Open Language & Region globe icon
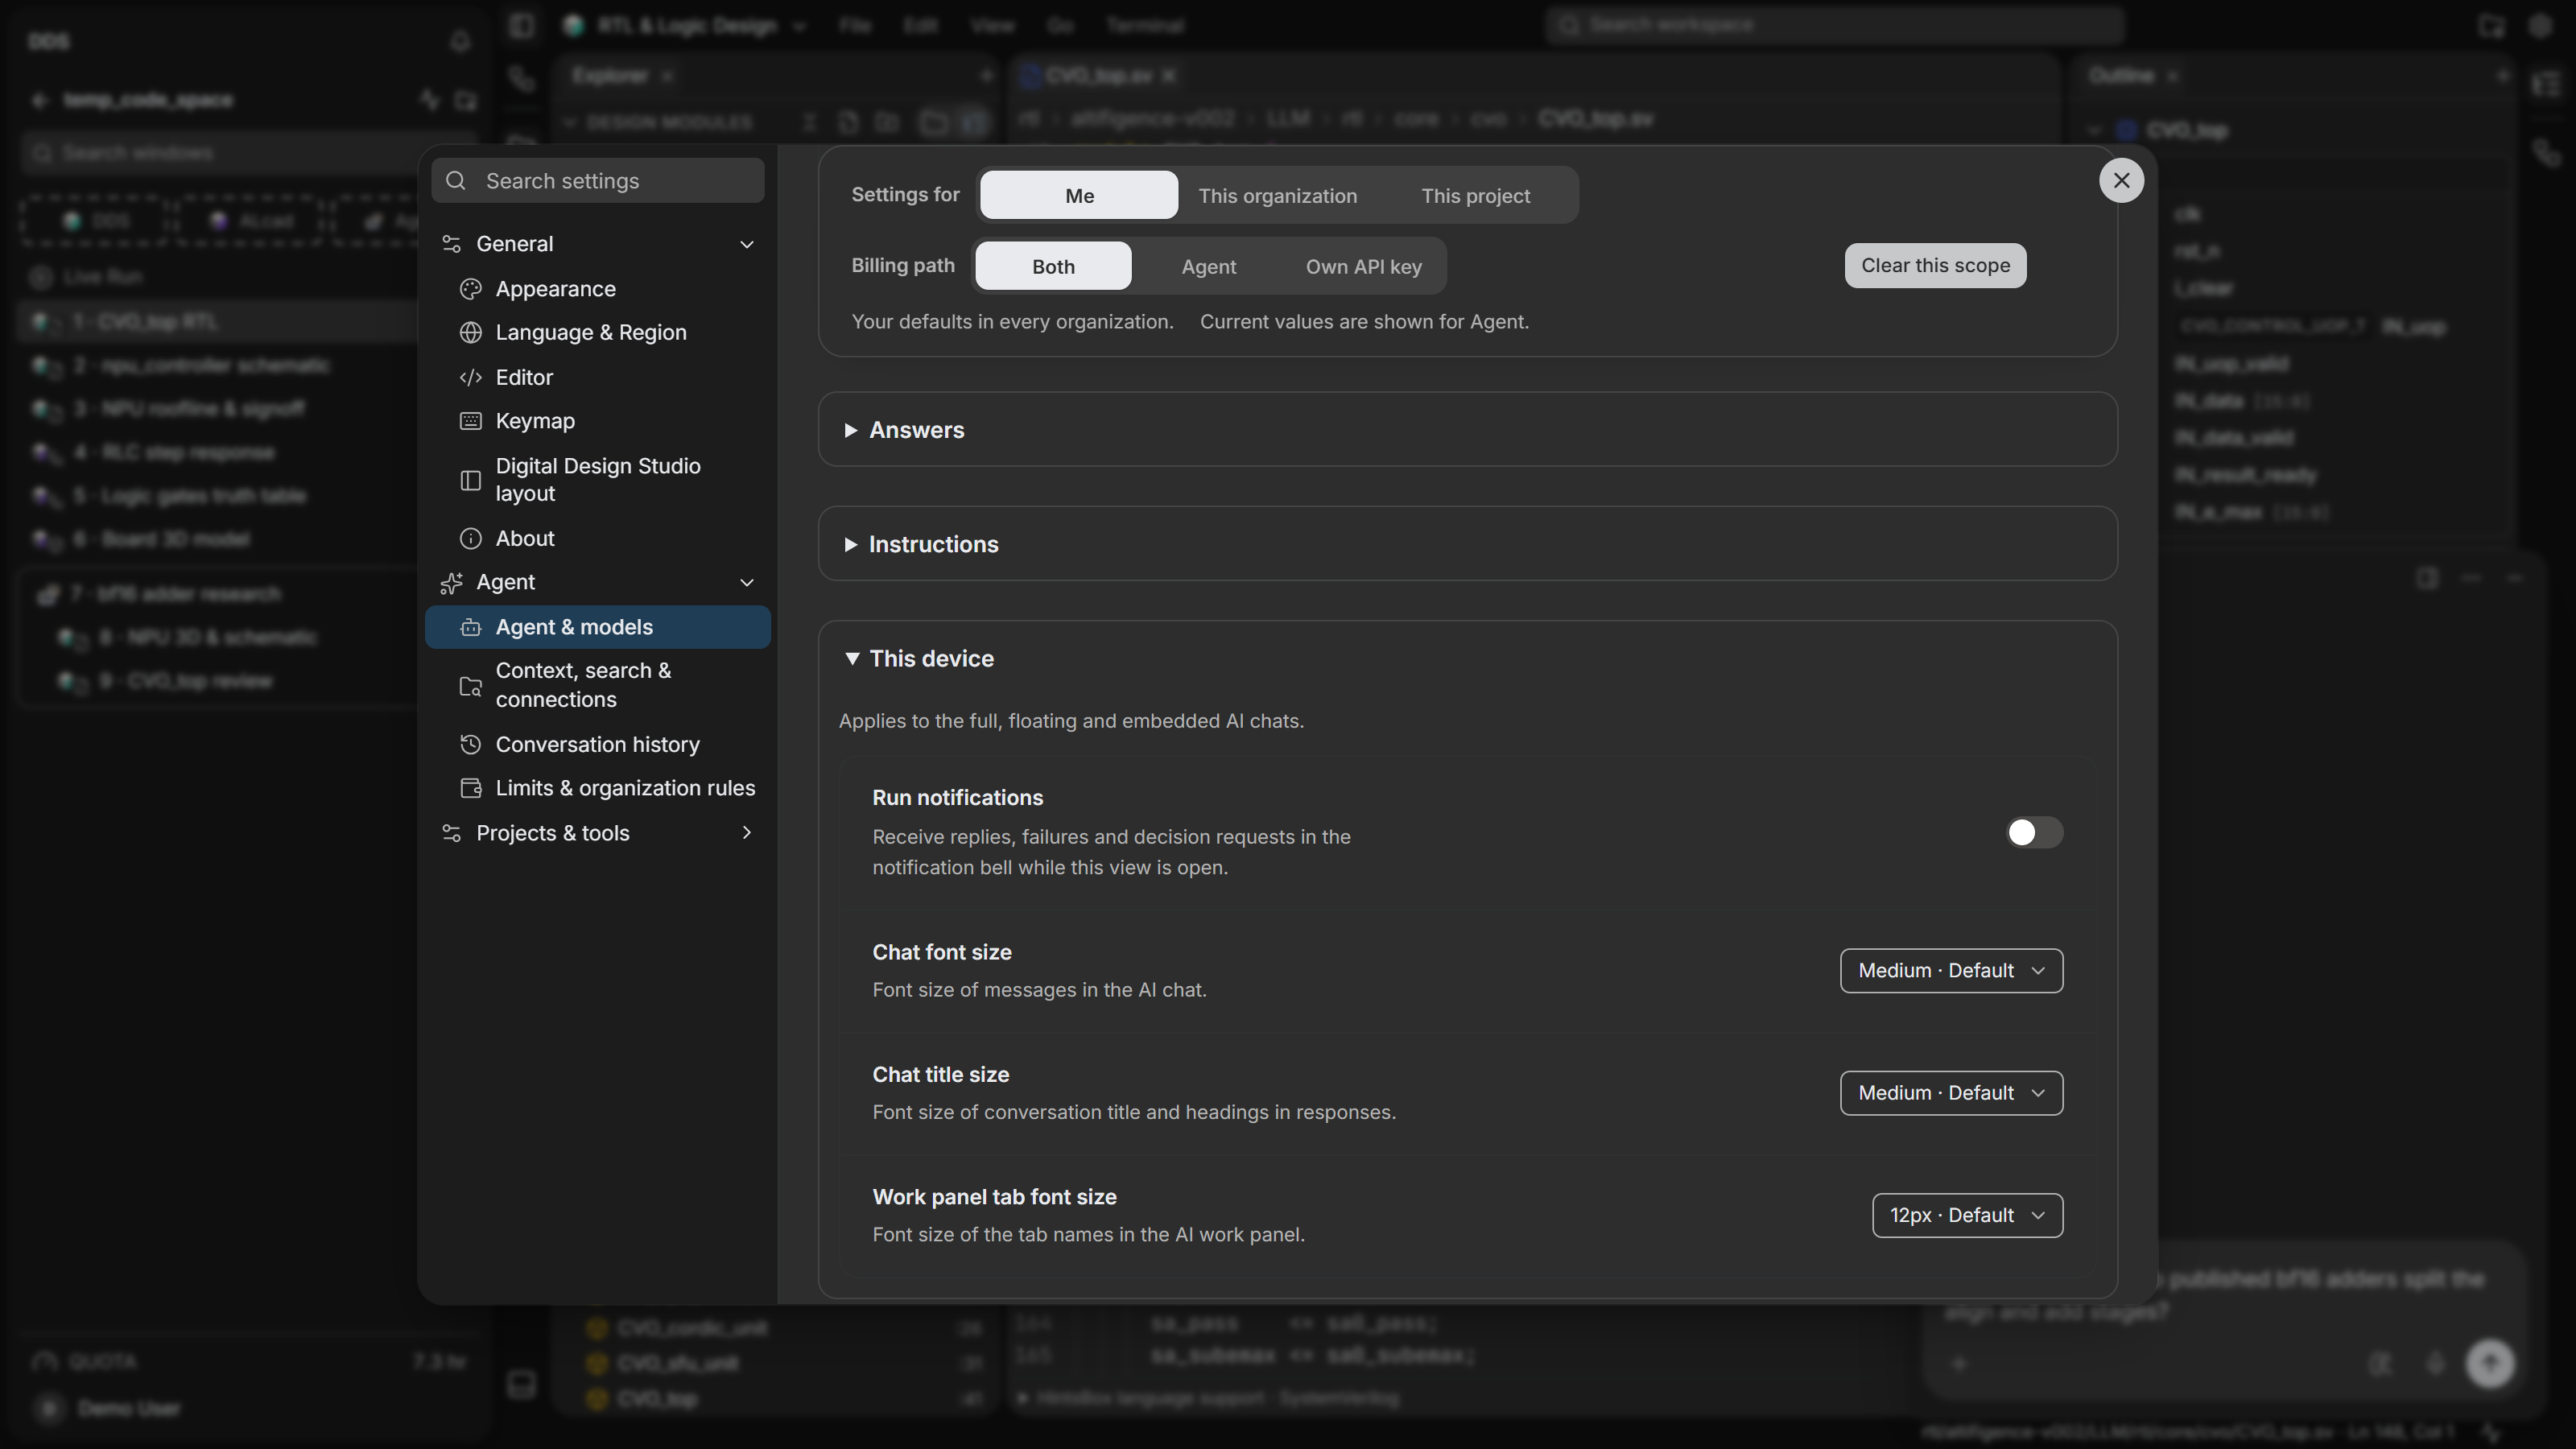Image resolution: width=2576 pixels, height=1449 pixels. coord(470,333)
